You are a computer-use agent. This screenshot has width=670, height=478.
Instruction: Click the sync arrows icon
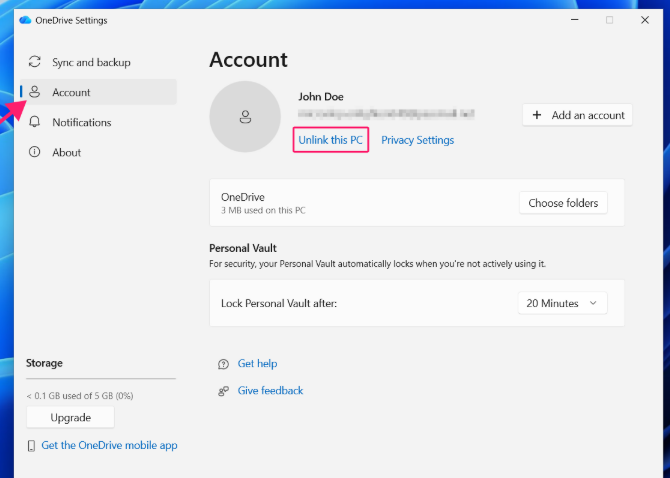coord(35,62)
